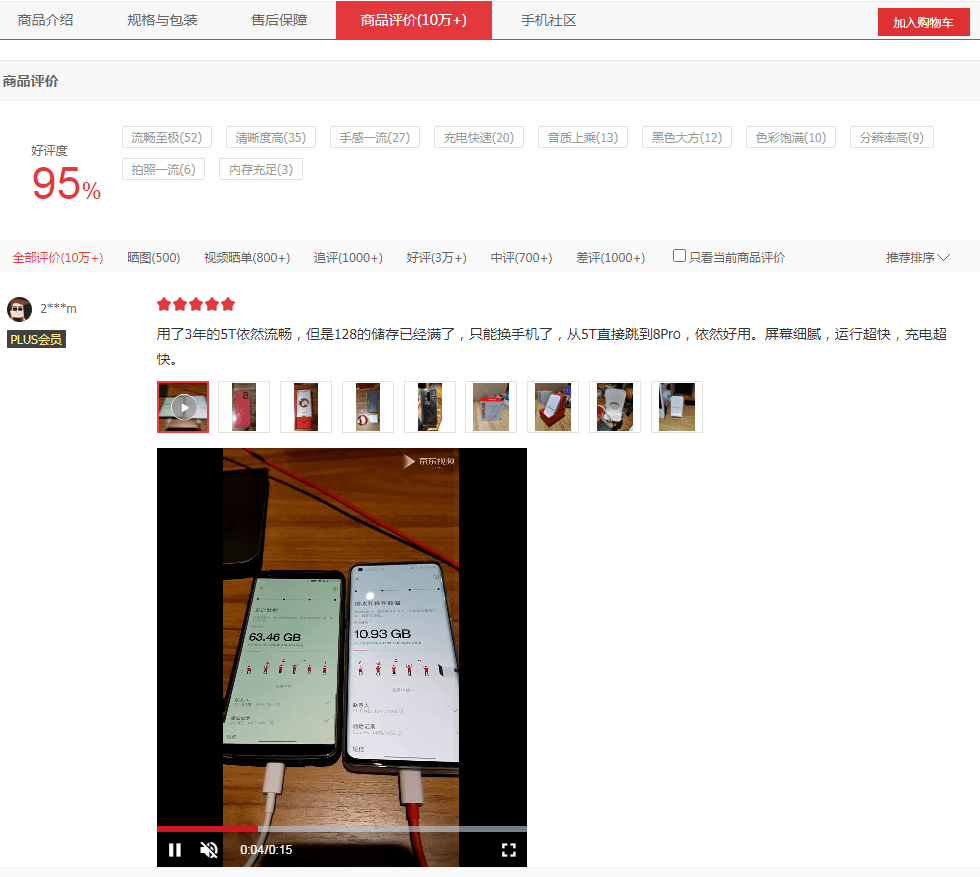Click 加入购物车 button
This screenshot has height=877, width=980.
[x=923, y=22]
